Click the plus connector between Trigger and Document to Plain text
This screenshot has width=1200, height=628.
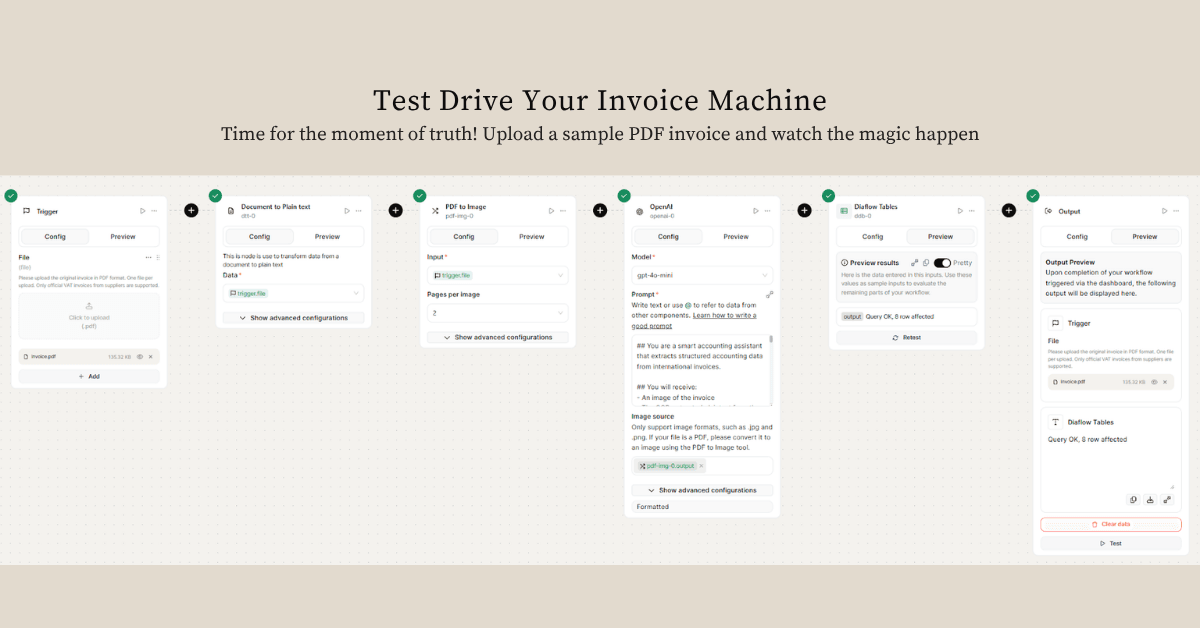click(x=191, y=210)
